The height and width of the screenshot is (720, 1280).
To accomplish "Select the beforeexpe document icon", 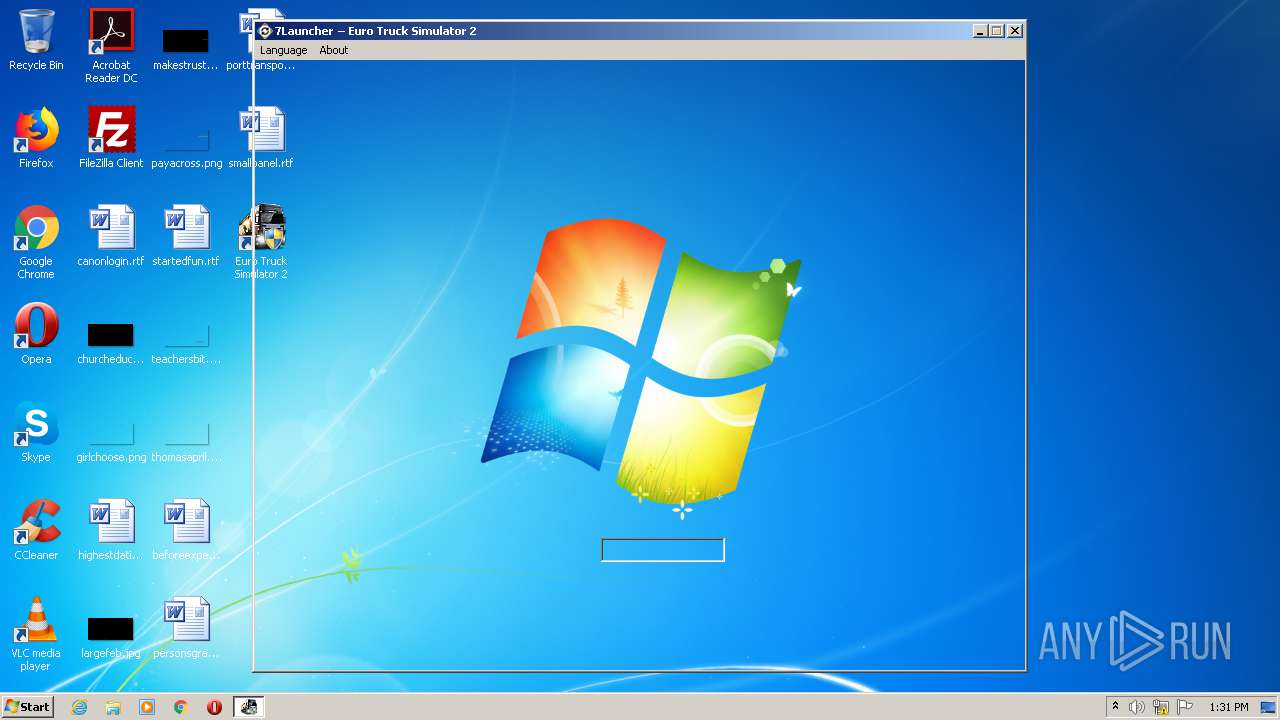I will coord(186,530).
